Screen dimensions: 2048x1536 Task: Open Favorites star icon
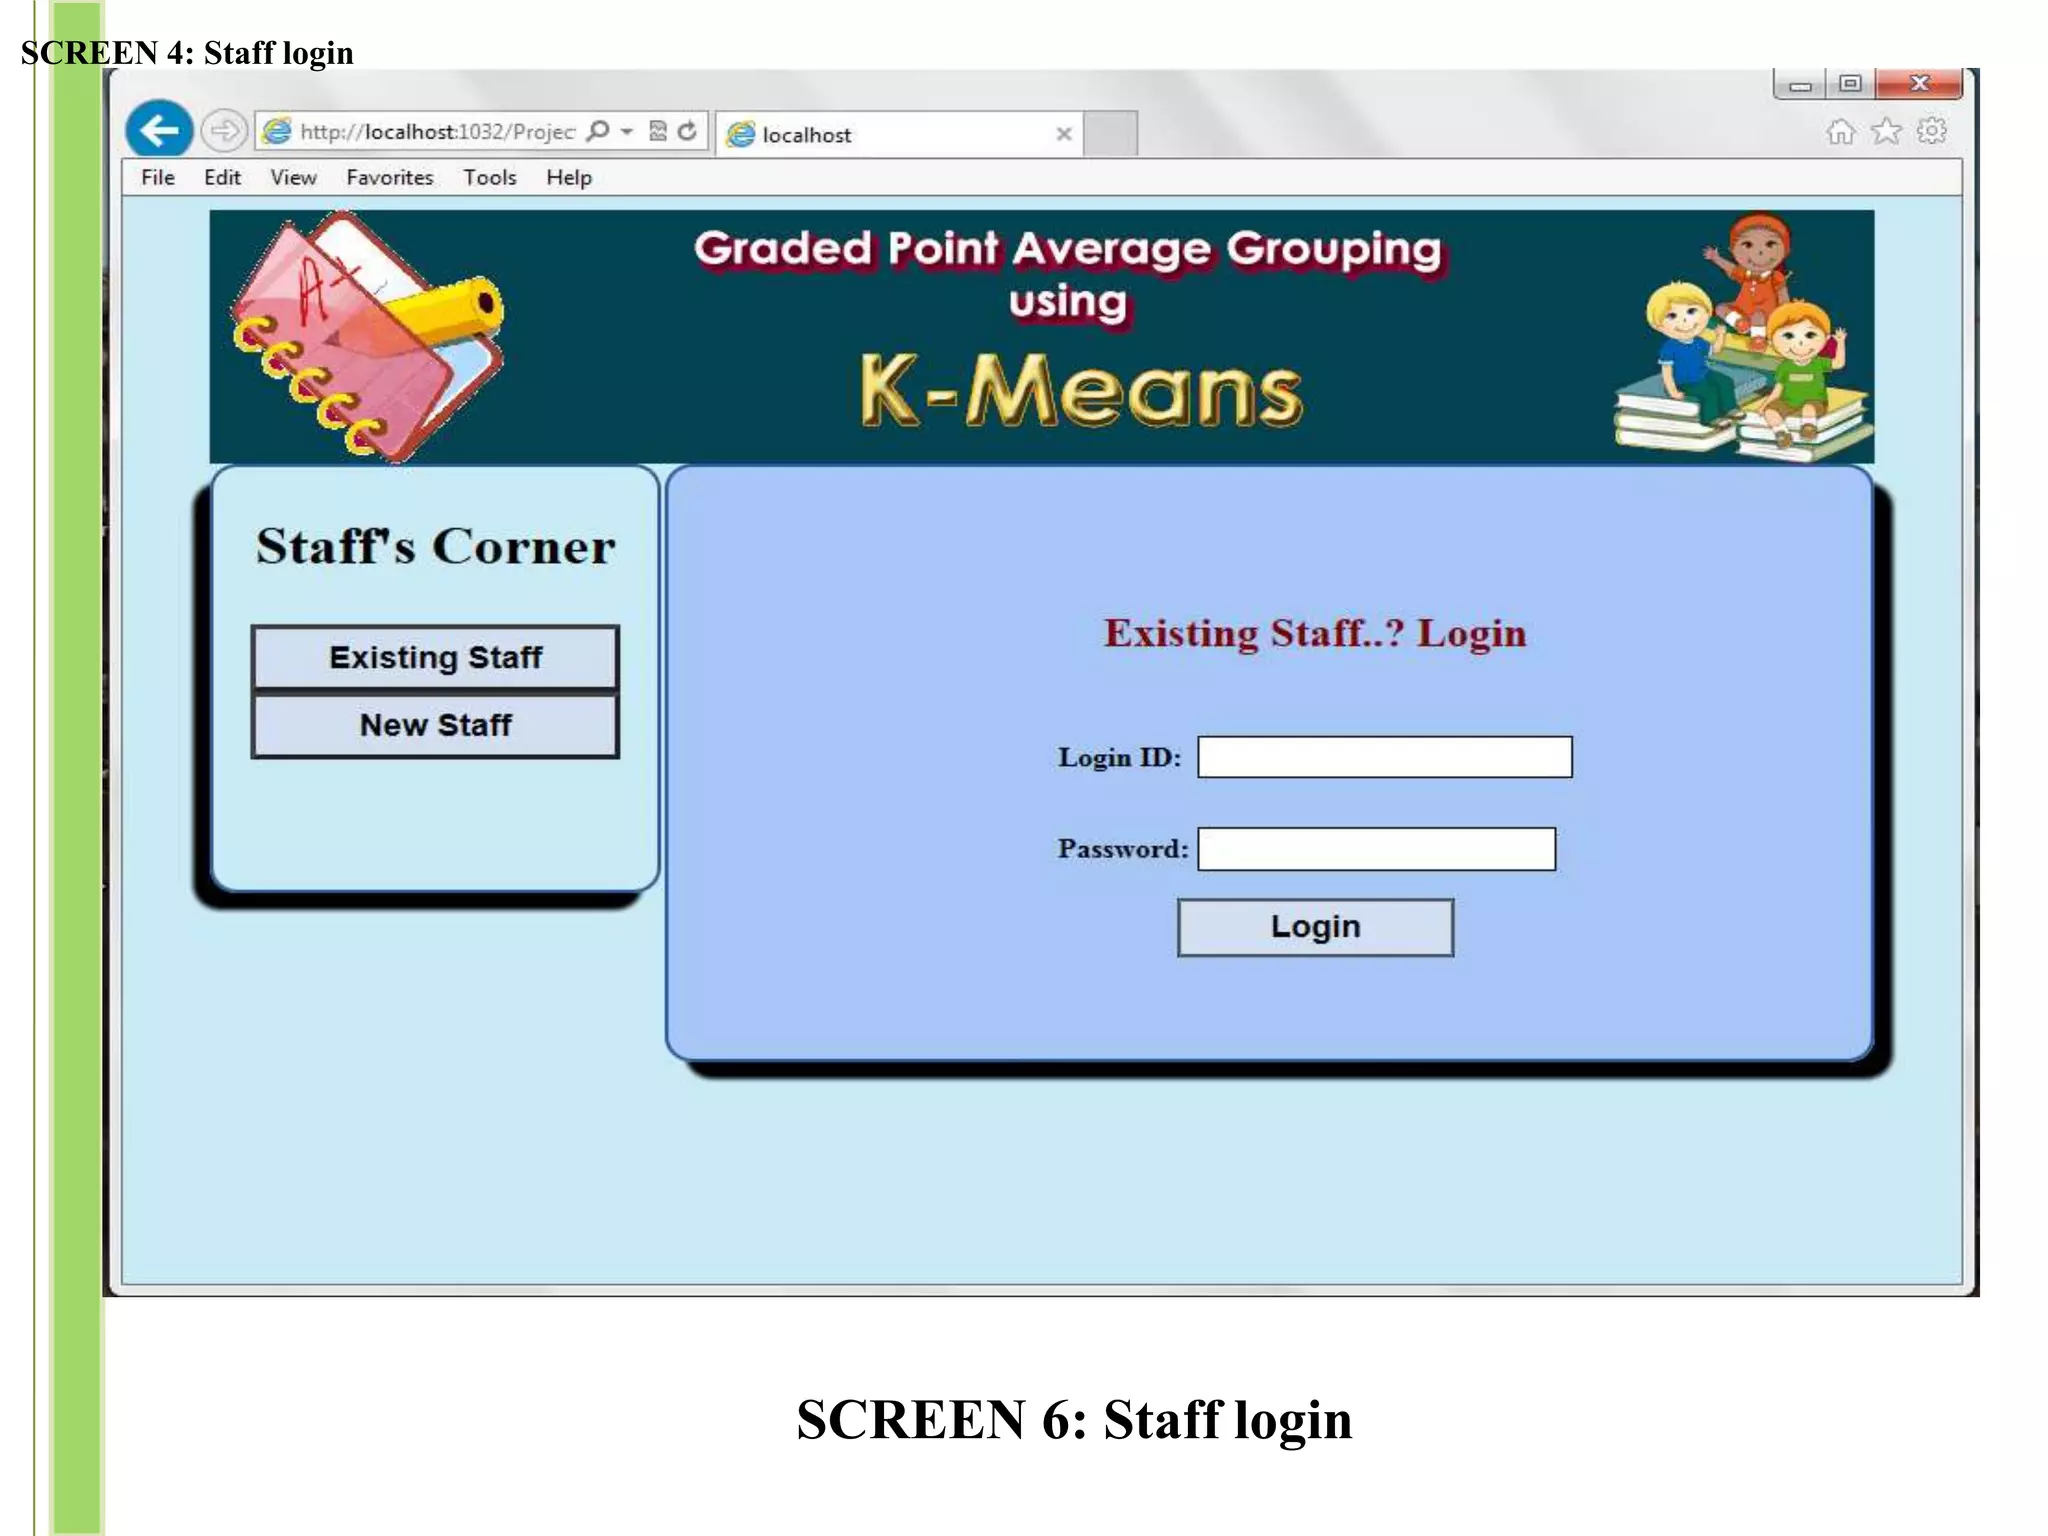coord(1886,131)
